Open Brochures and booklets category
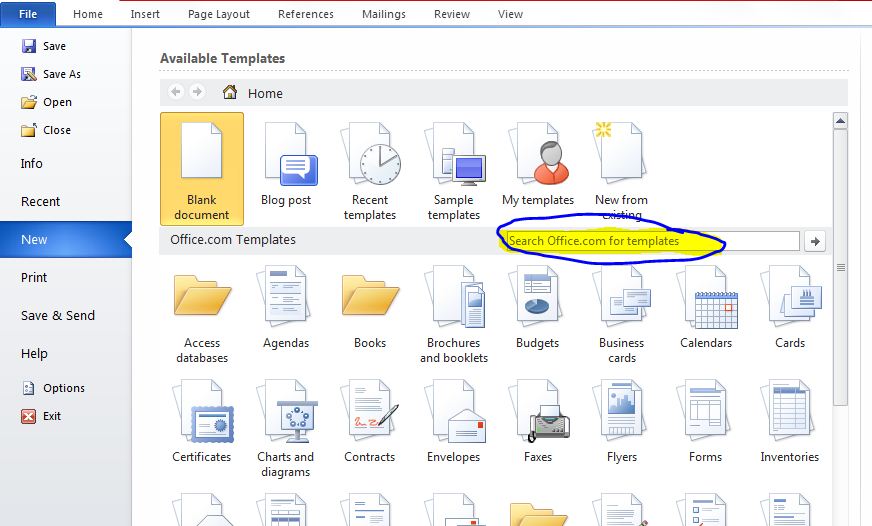 (x=454, y=315)
